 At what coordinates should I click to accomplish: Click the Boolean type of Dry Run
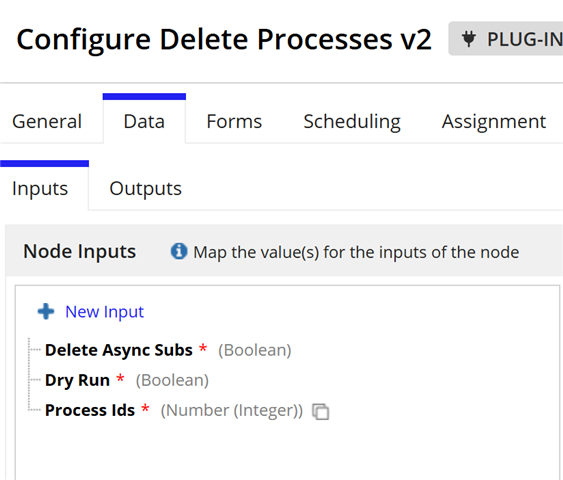[172, 381]
